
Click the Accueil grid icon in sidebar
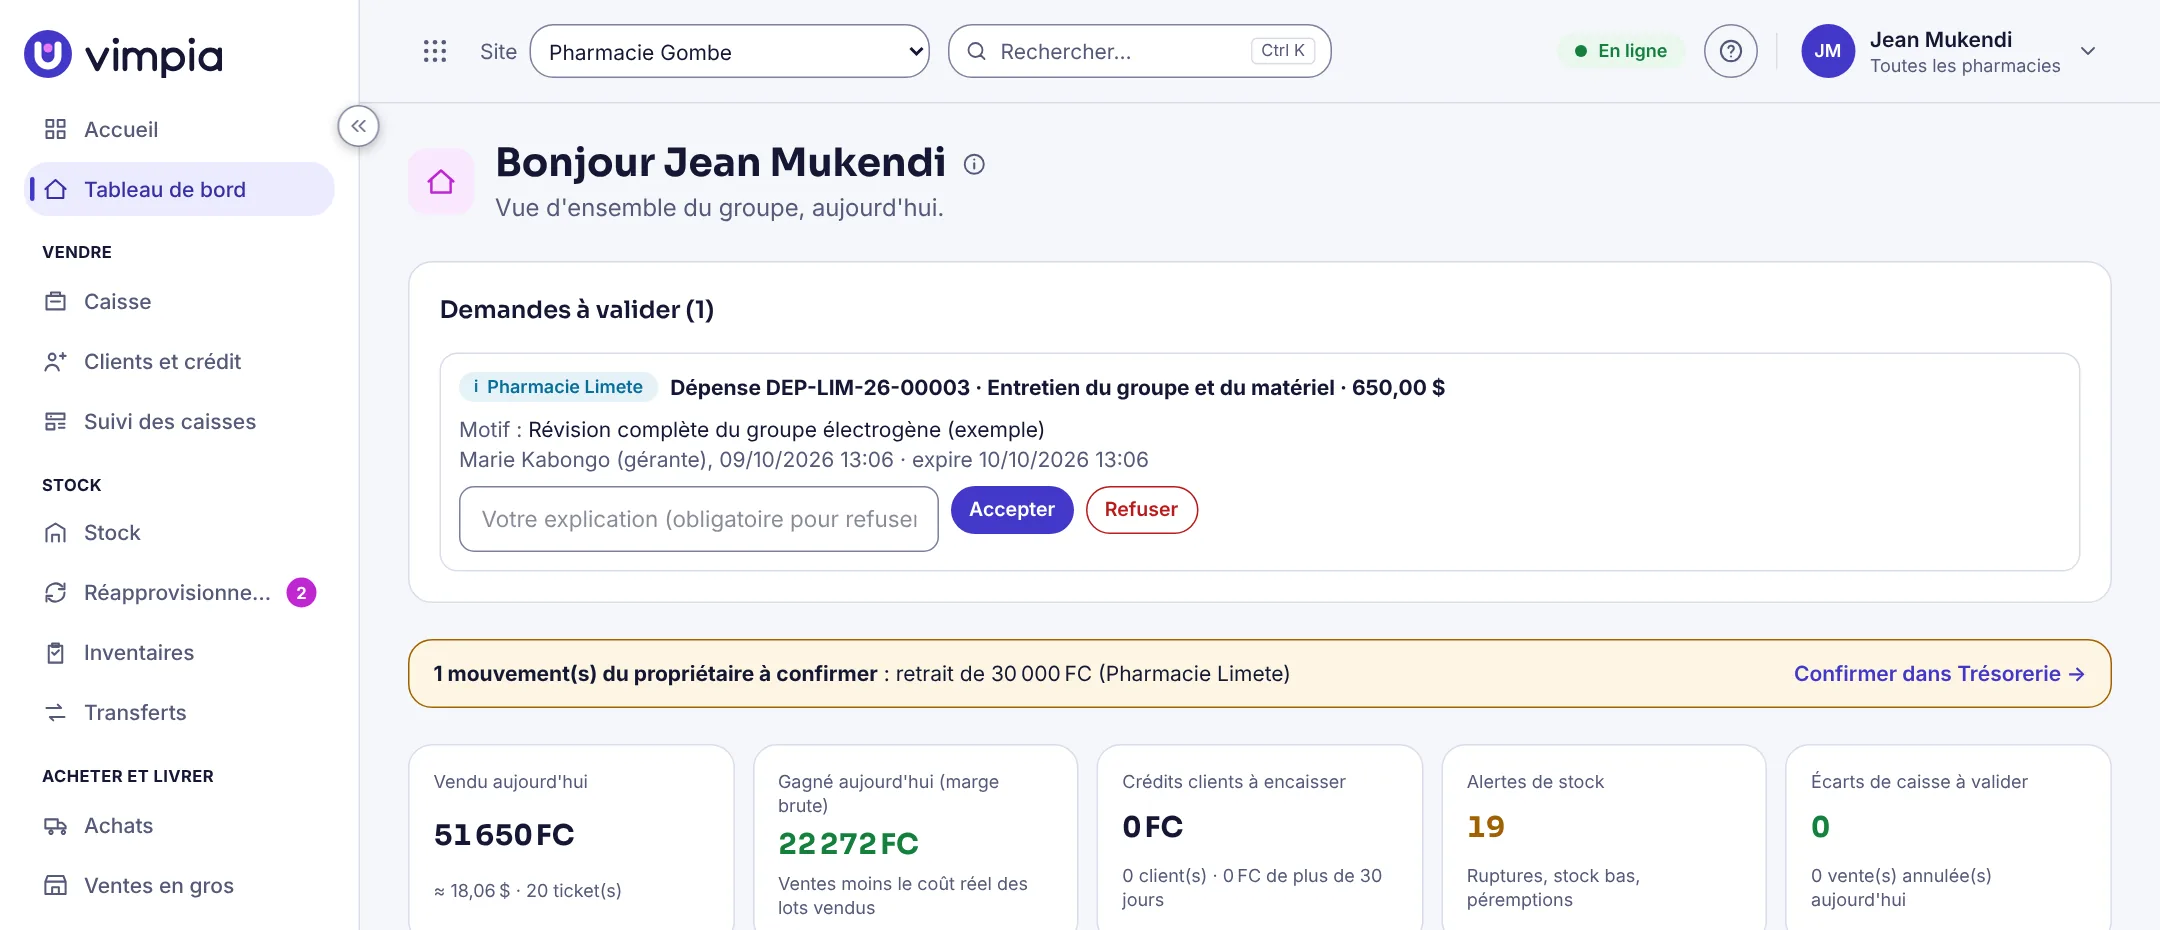coord(56,130)
